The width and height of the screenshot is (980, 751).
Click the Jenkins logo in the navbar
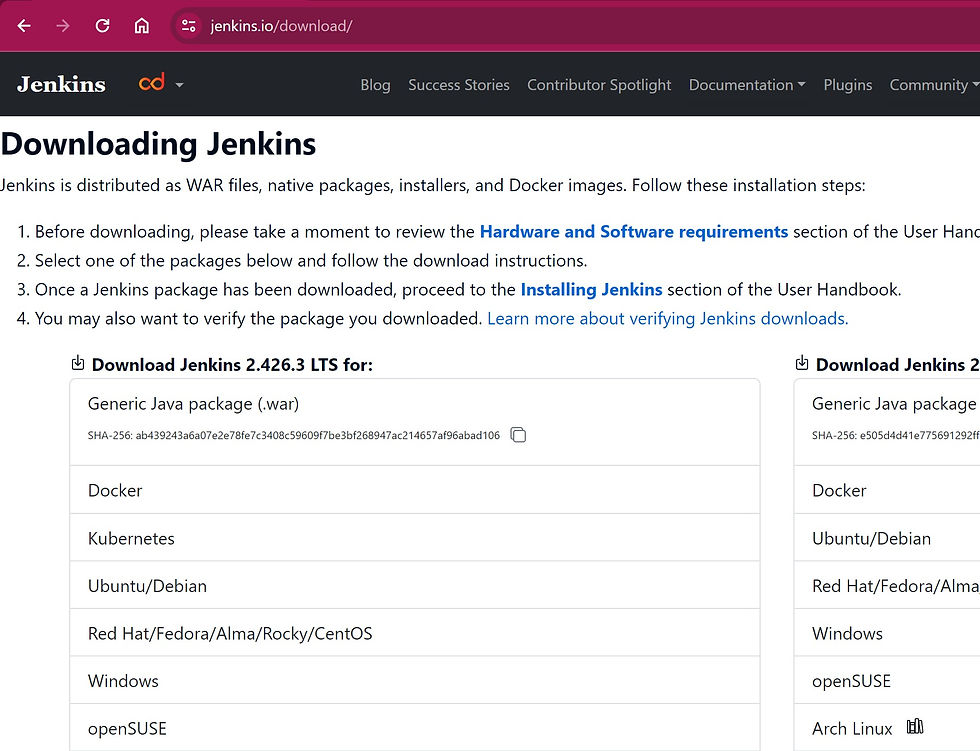coord(61,84)
